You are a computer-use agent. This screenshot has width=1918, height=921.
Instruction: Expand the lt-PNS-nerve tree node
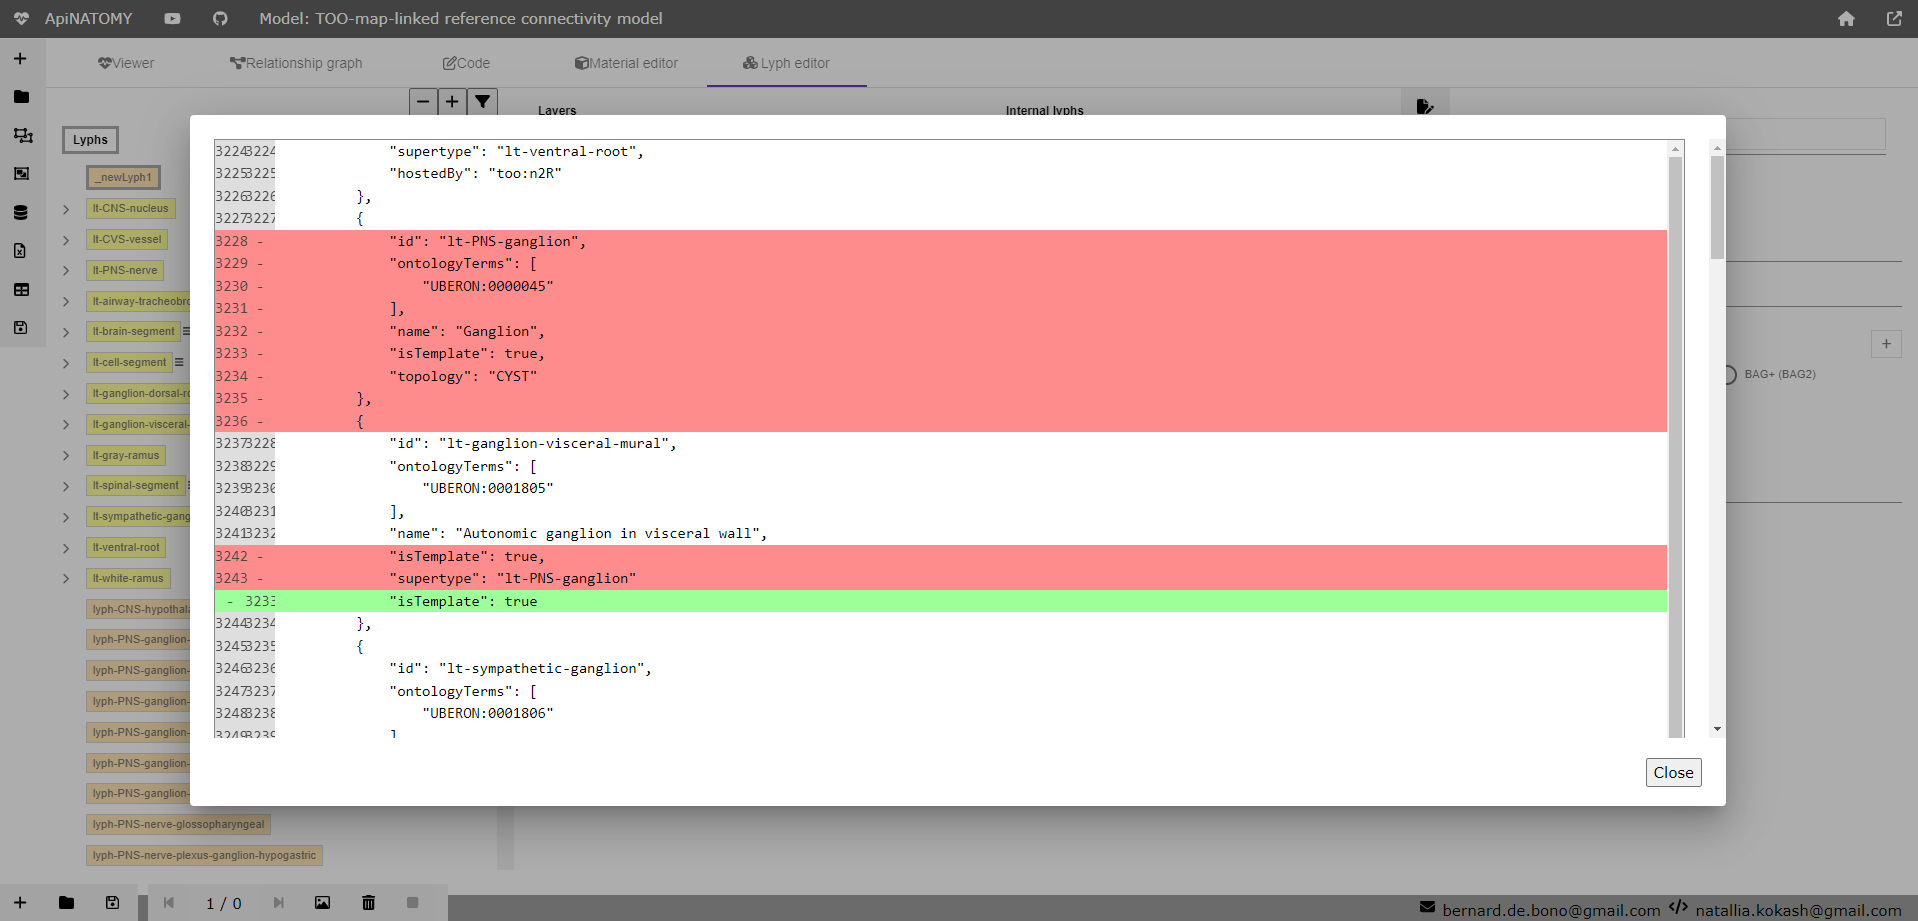(66, 271)
